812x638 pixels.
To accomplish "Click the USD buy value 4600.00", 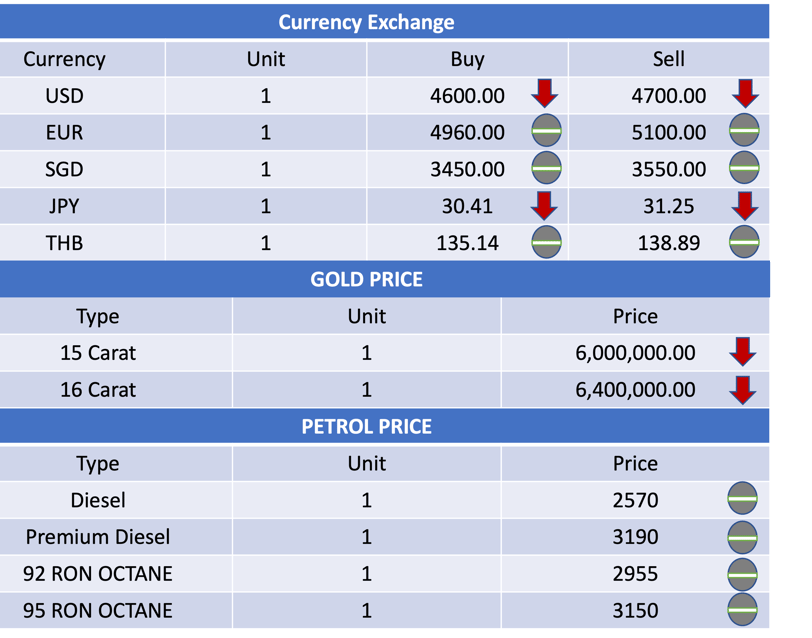I will click(x=467, y=96).
